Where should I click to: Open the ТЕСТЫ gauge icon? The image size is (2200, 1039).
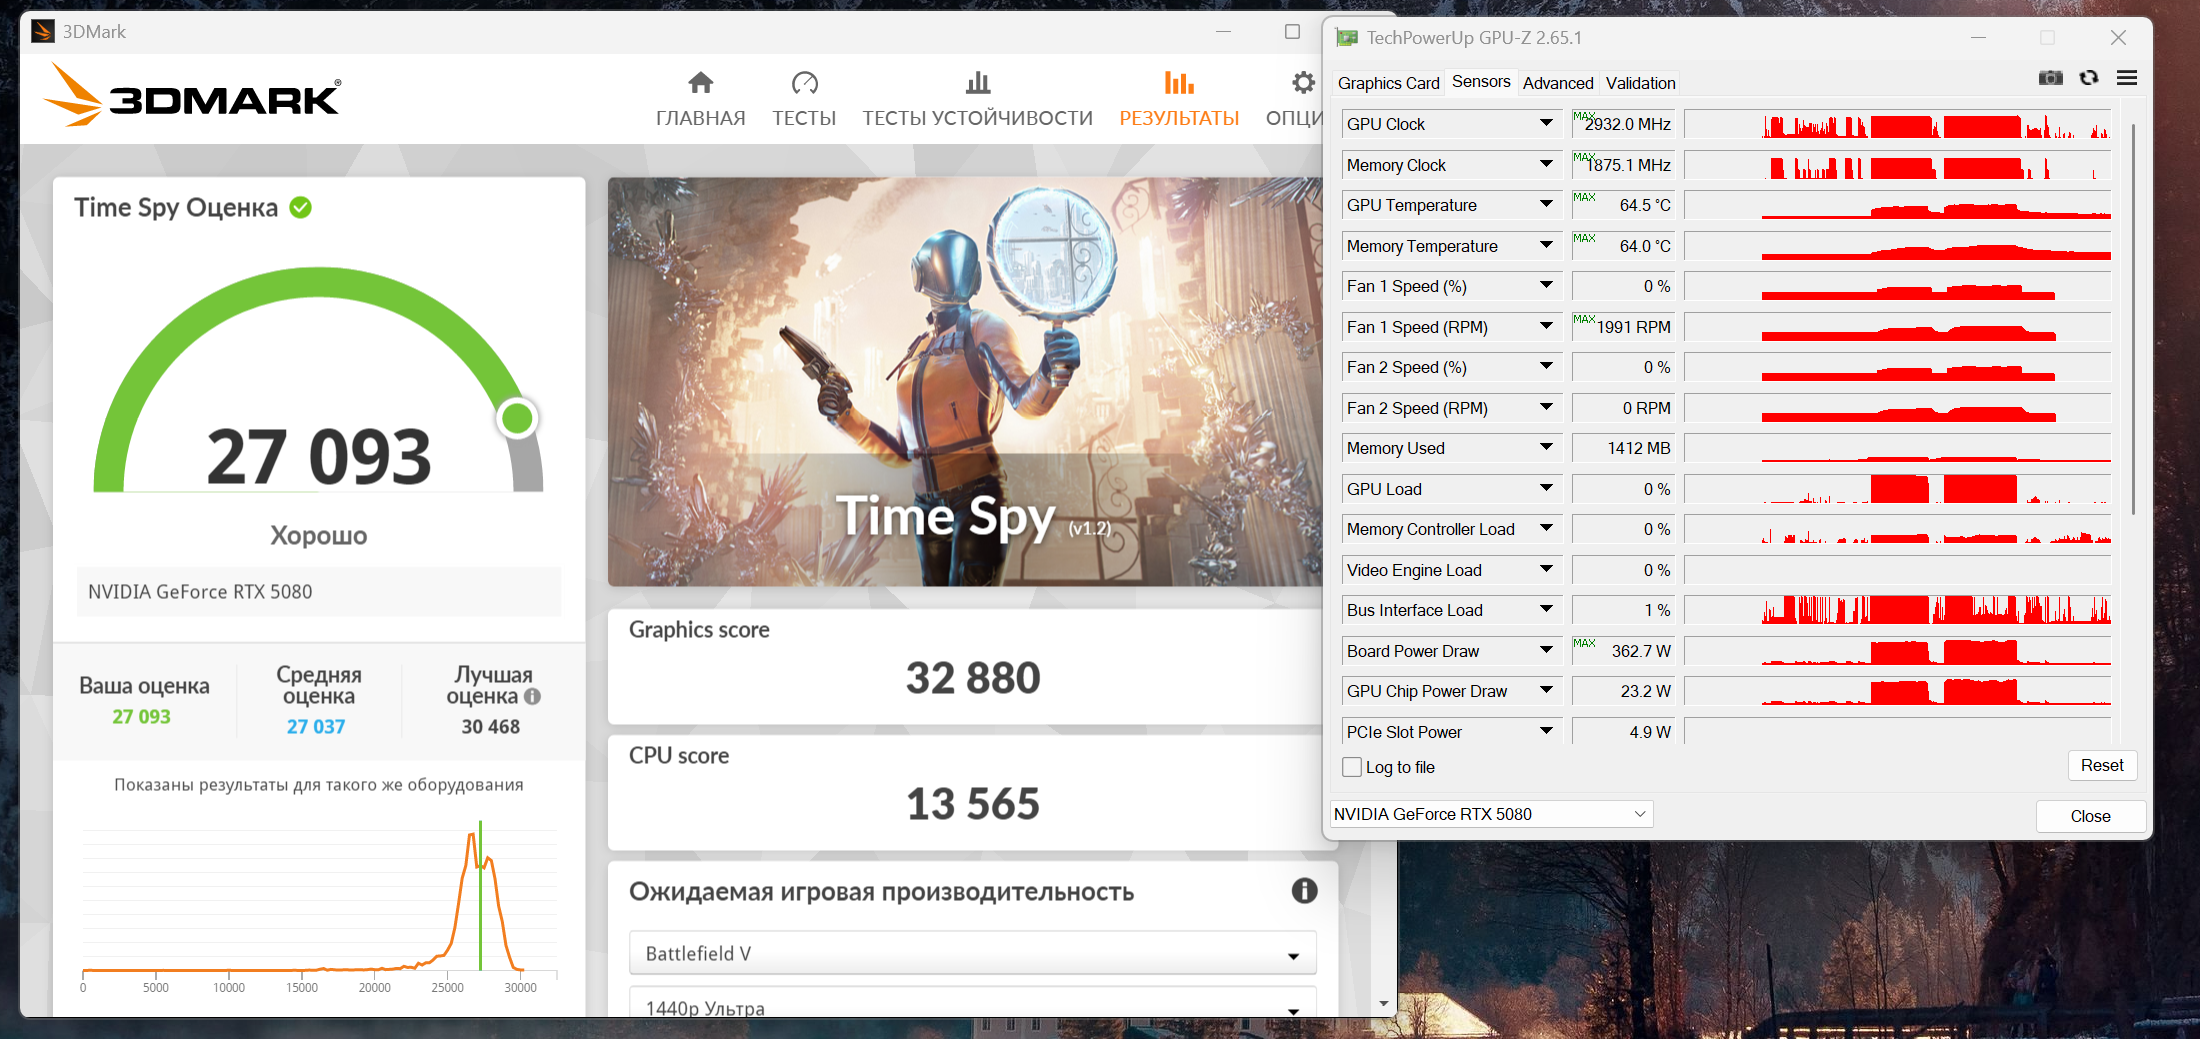[x=804, y=82]
